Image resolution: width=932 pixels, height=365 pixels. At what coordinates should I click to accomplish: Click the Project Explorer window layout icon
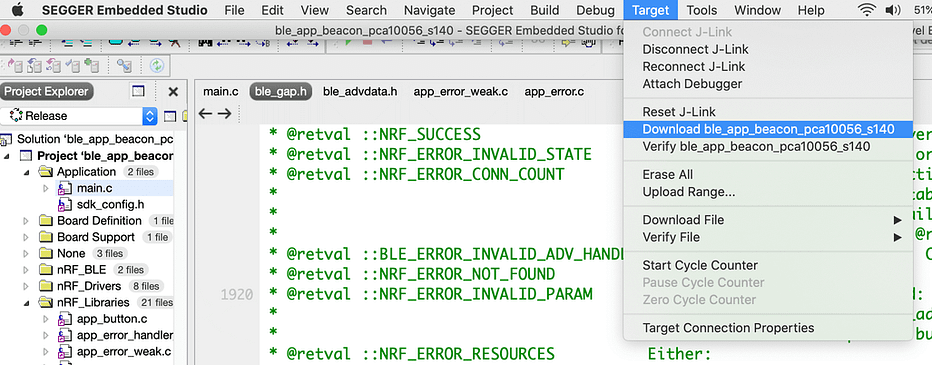tap(138, 92)
